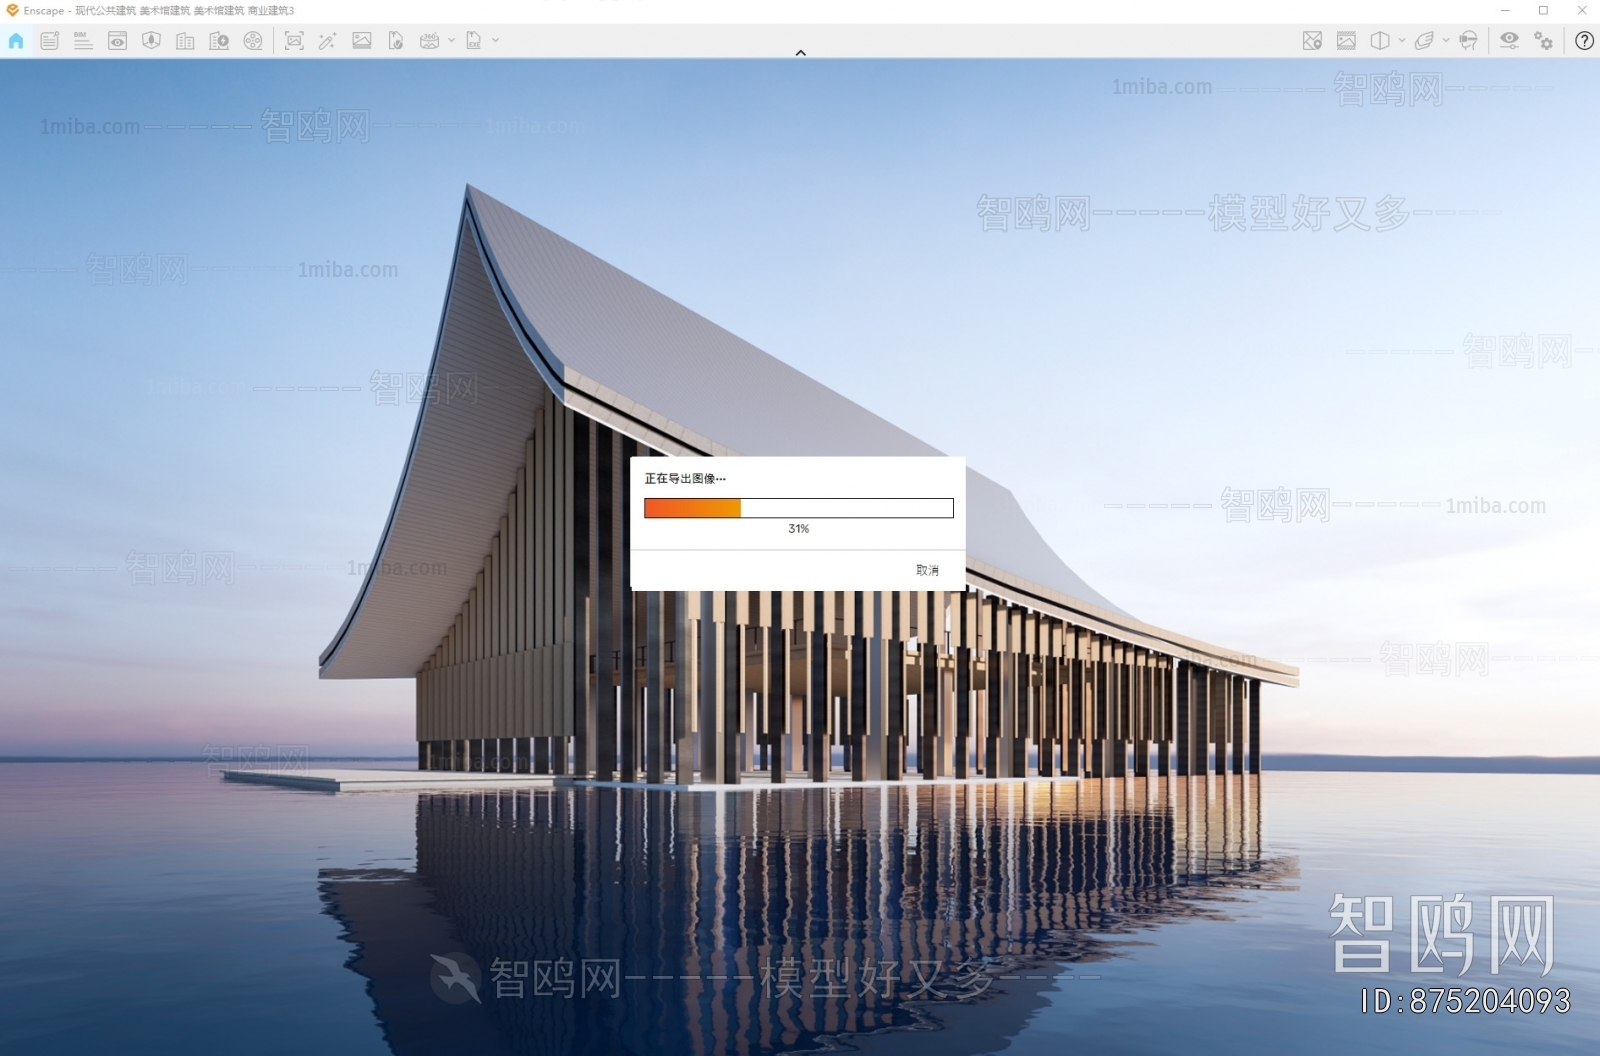Image resolution: width=1600 pixels, height=1056 pixels.
Task: Enable VR headset mode
Action: (x=1468, y=41)
